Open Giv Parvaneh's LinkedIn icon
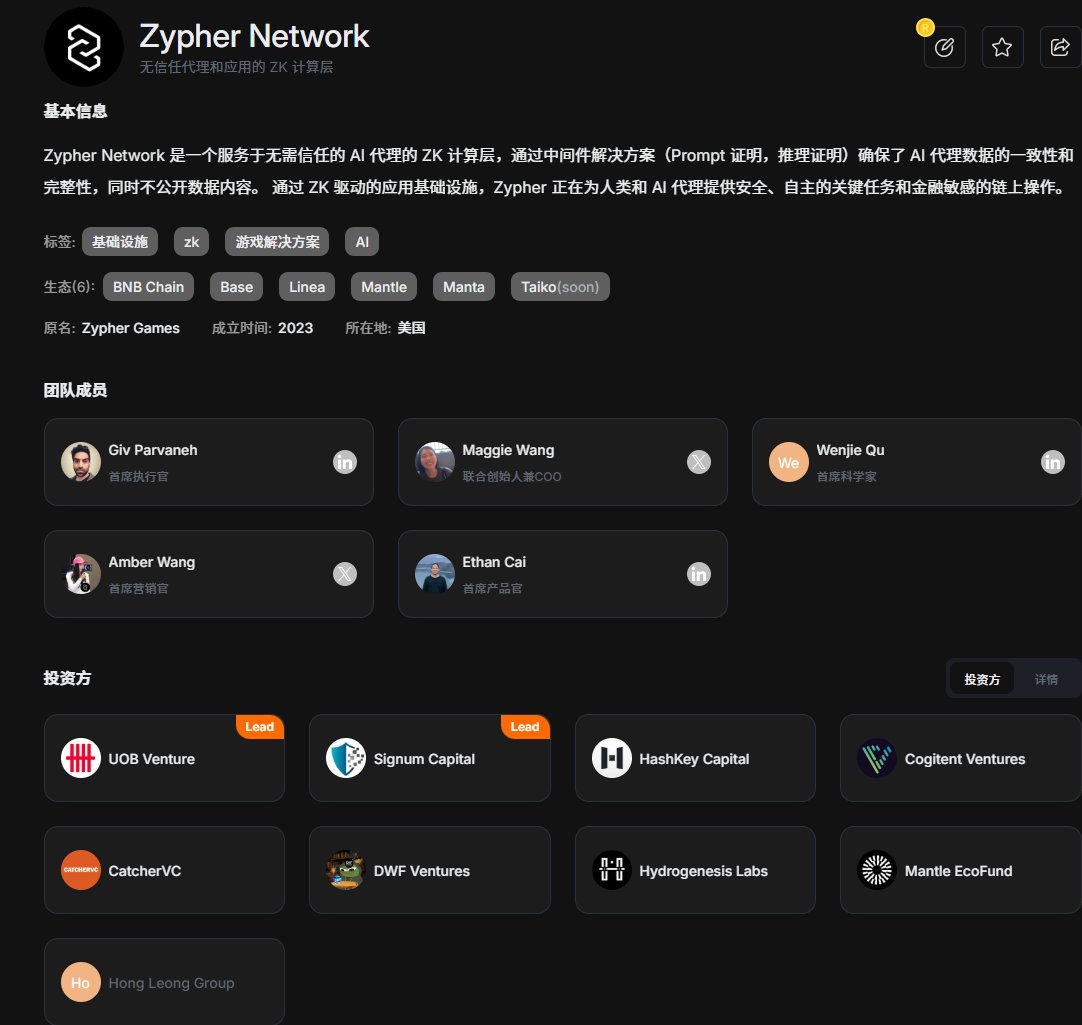Screen dimensions: 1082x1025 tap(344, 462)
